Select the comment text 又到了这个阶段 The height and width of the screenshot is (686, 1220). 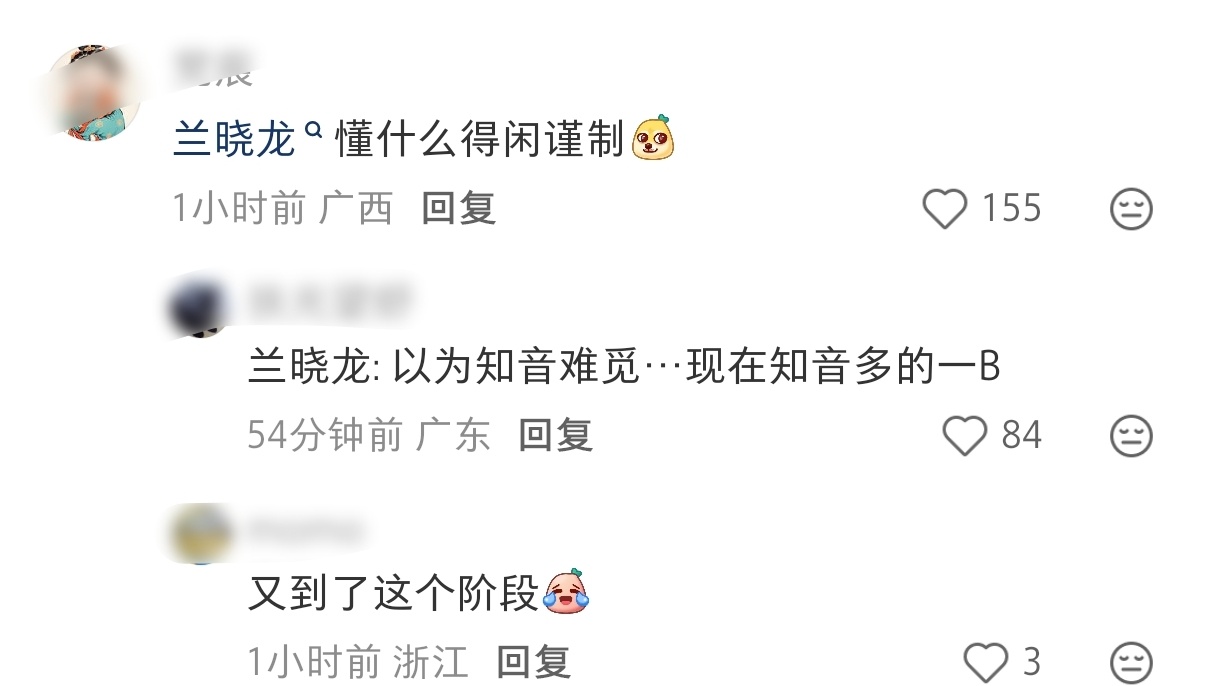393,593
